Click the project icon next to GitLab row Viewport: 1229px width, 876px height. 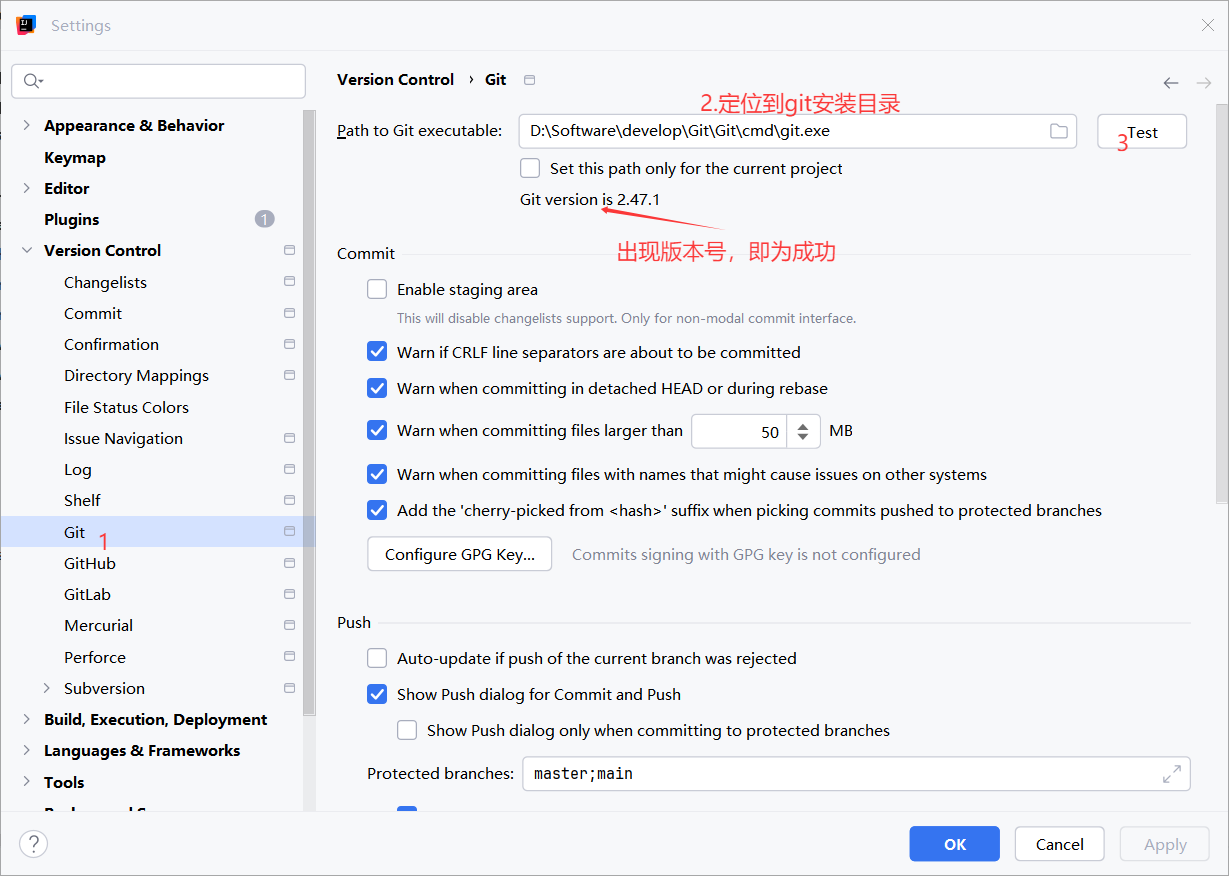pos(289,594)
